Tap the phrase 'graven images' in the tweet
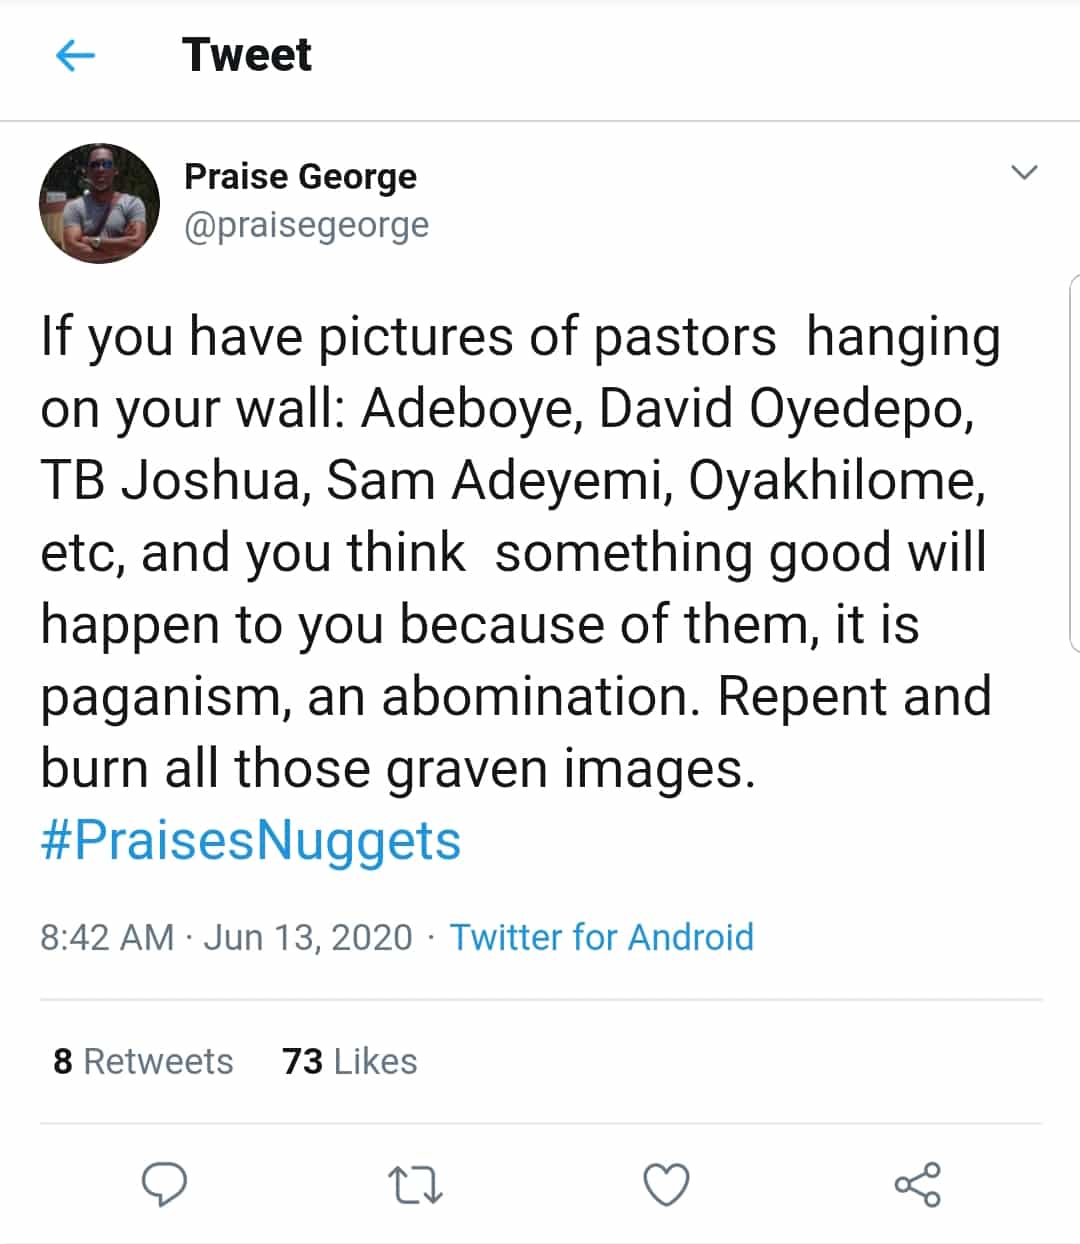 coord(570,769)
